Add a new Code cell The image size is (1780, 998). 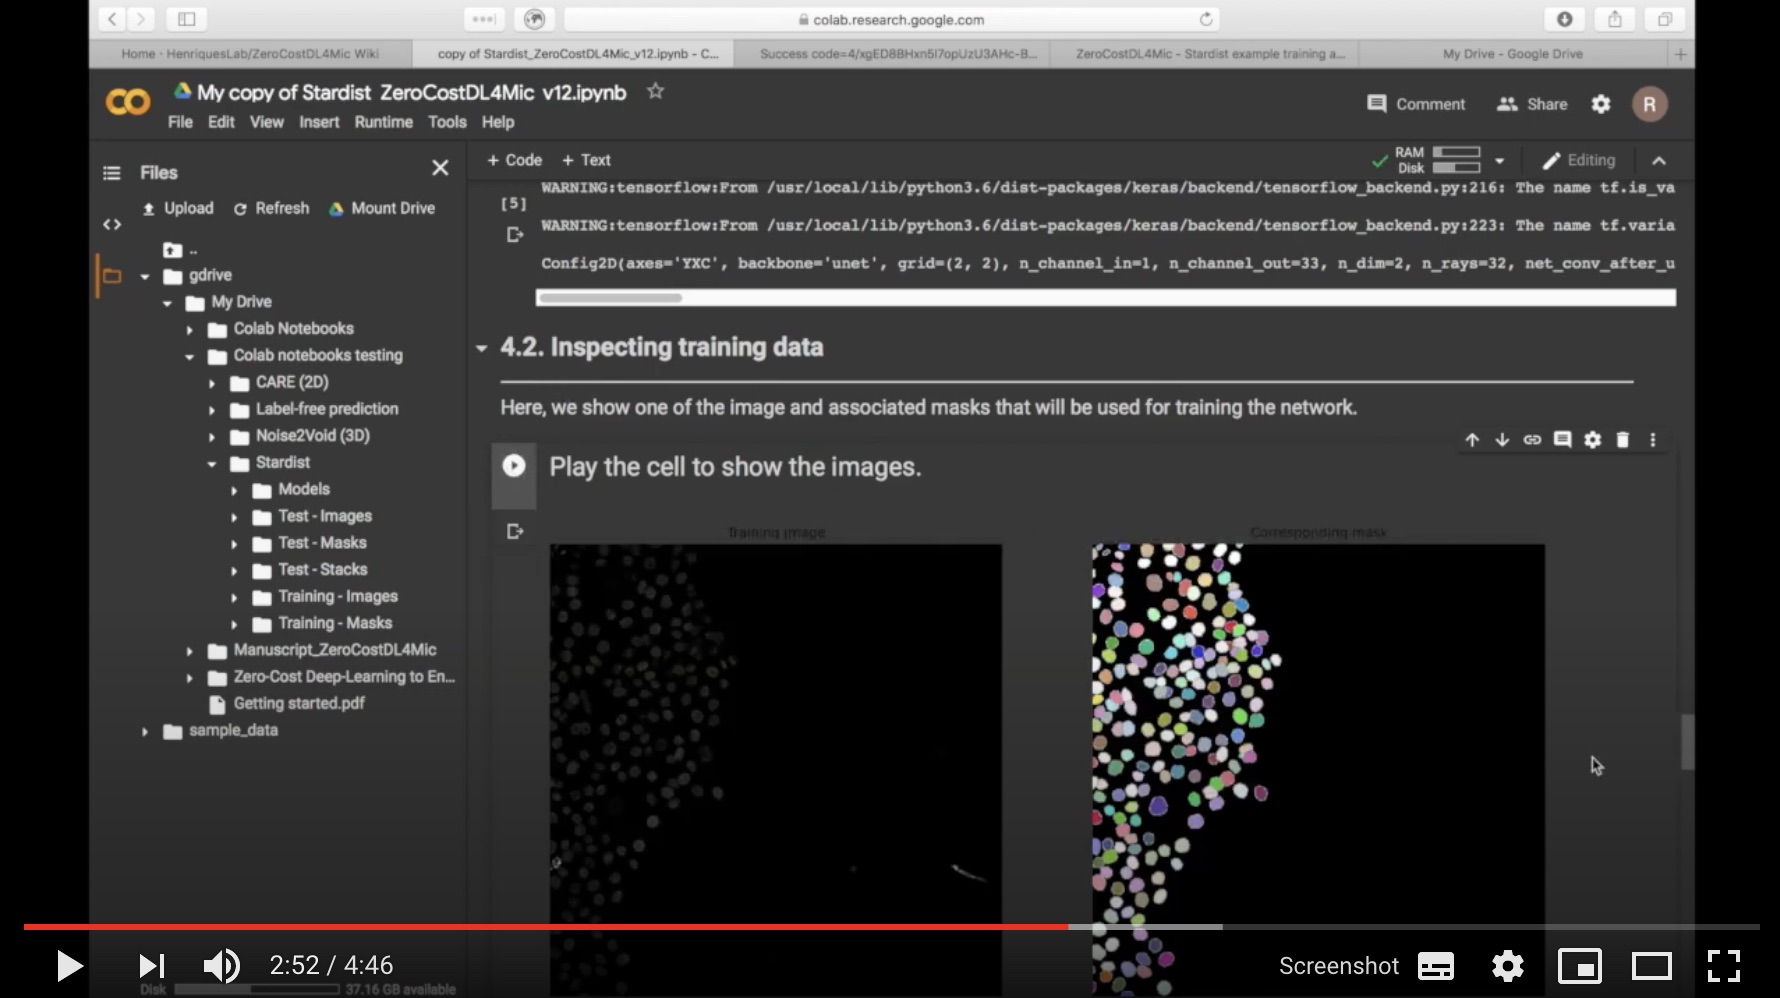(x=514, y=160)
